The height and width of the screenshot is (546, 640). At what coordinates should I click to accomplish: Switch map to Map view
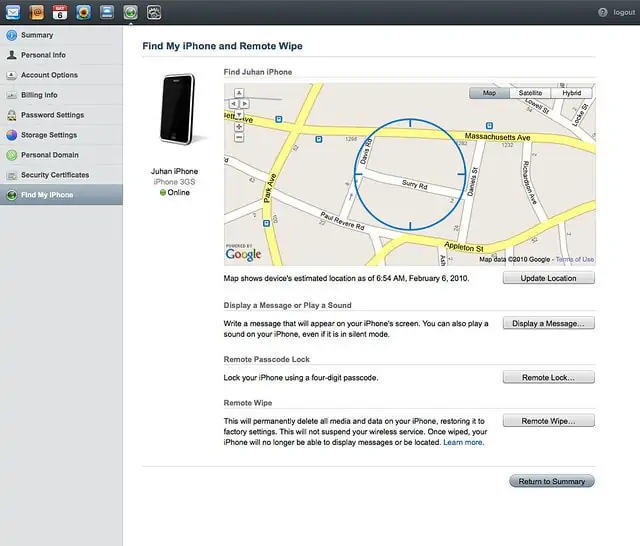coord(489,93)
